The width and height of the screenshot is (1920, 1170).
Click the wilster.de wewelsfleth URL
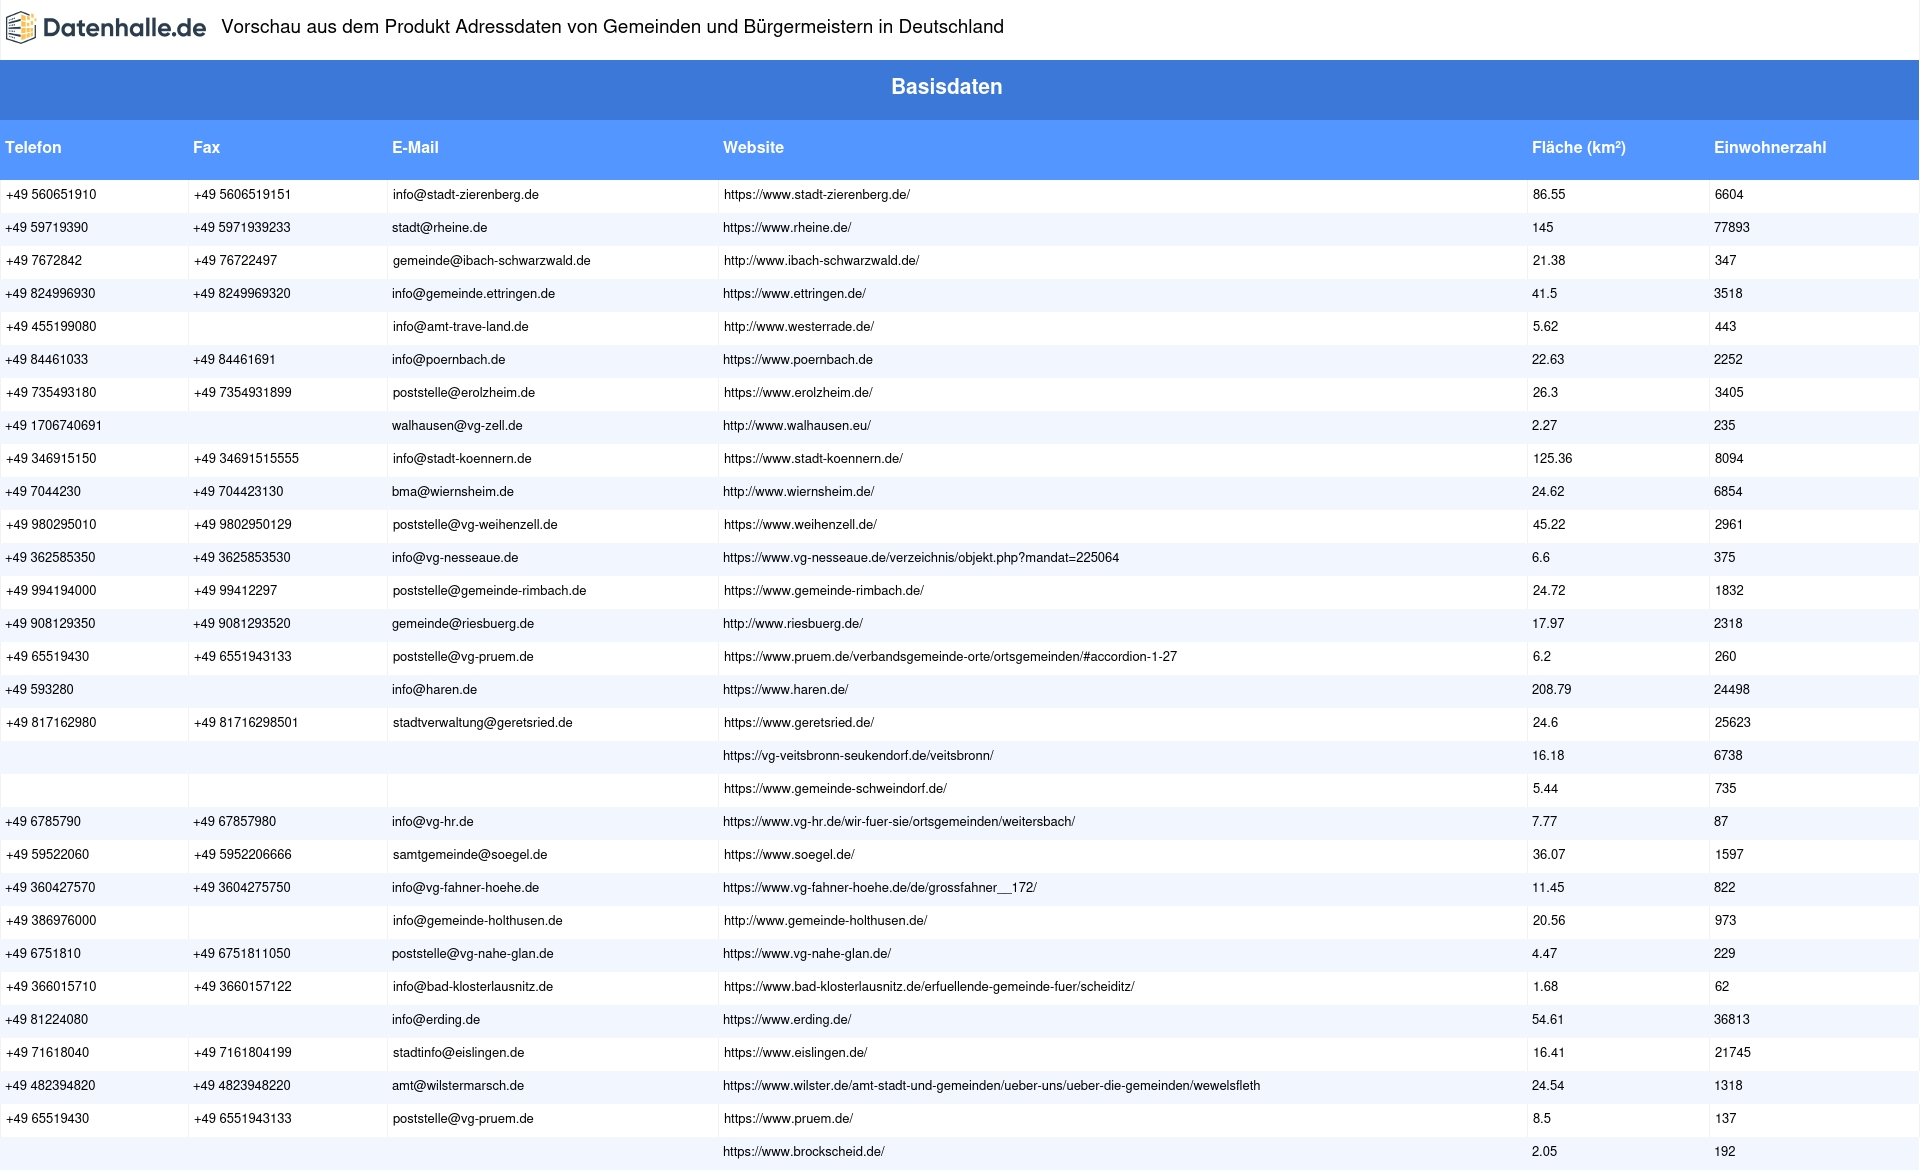[991, 1086]
